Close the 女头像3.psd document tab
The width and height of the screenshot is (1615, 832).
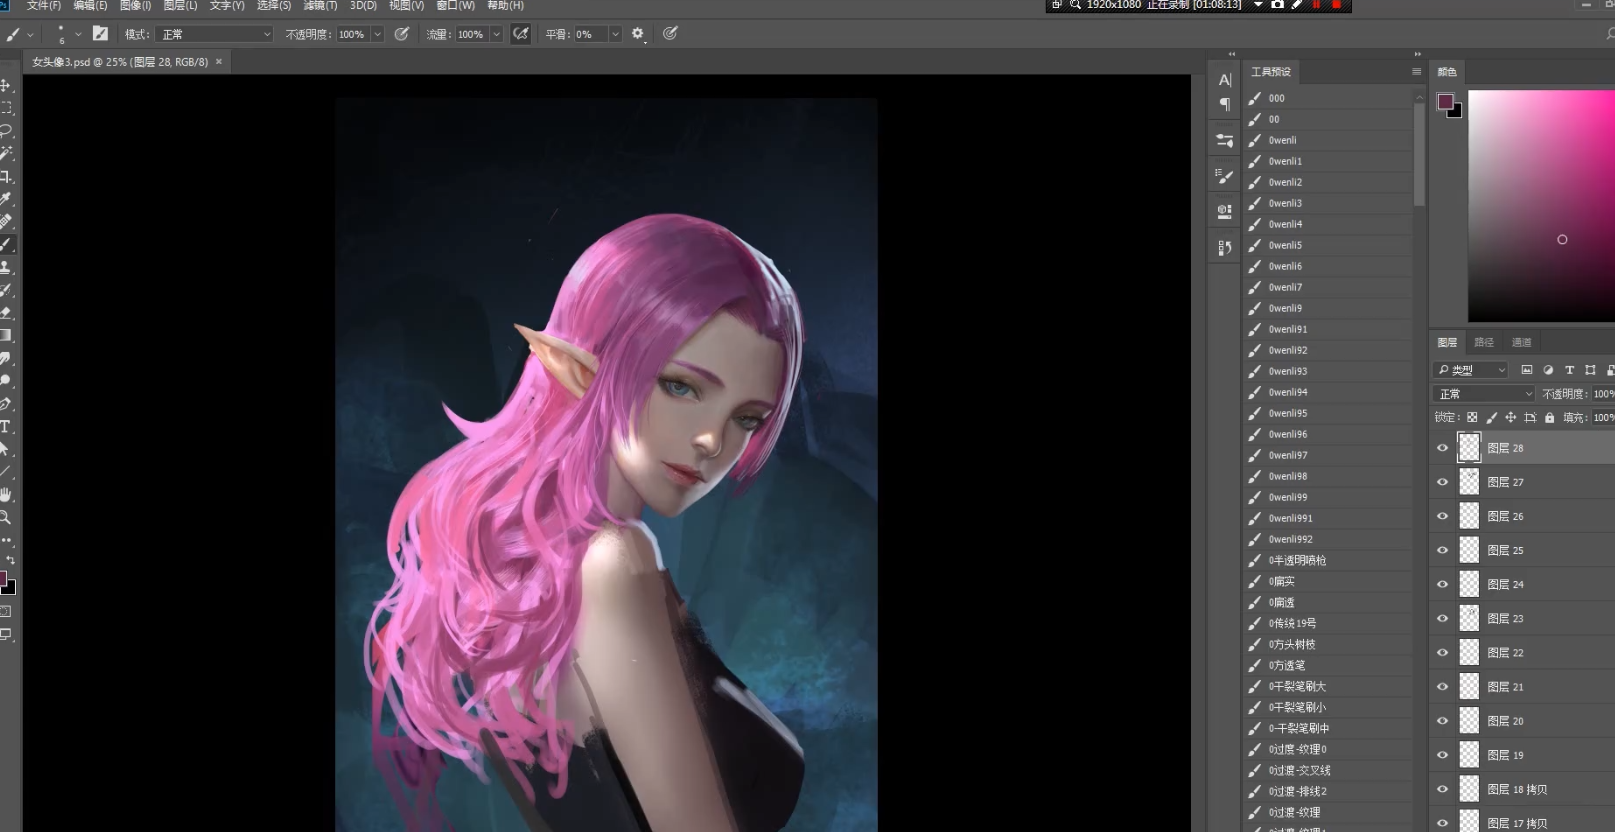(x=219, y=62)
